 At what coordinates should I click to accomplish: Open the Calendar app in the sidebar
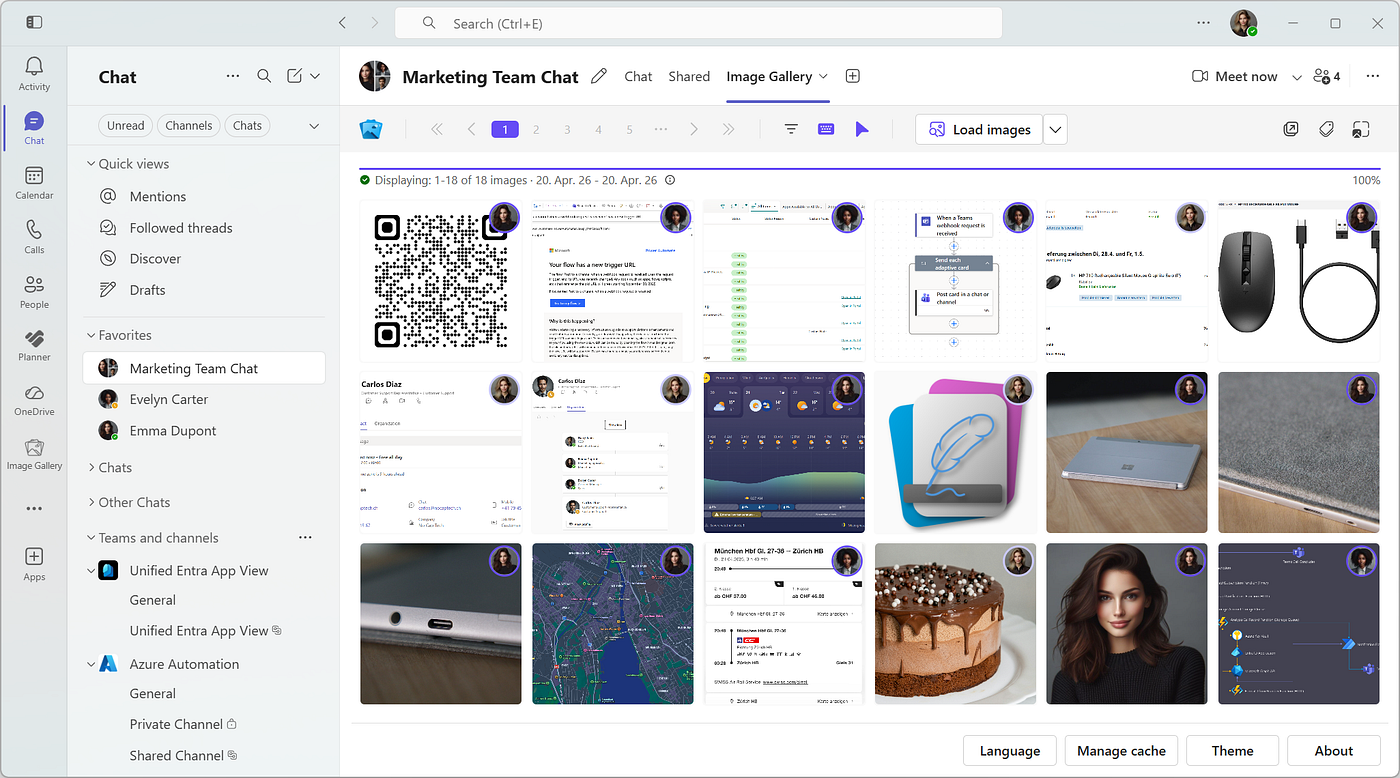(34, 182)
